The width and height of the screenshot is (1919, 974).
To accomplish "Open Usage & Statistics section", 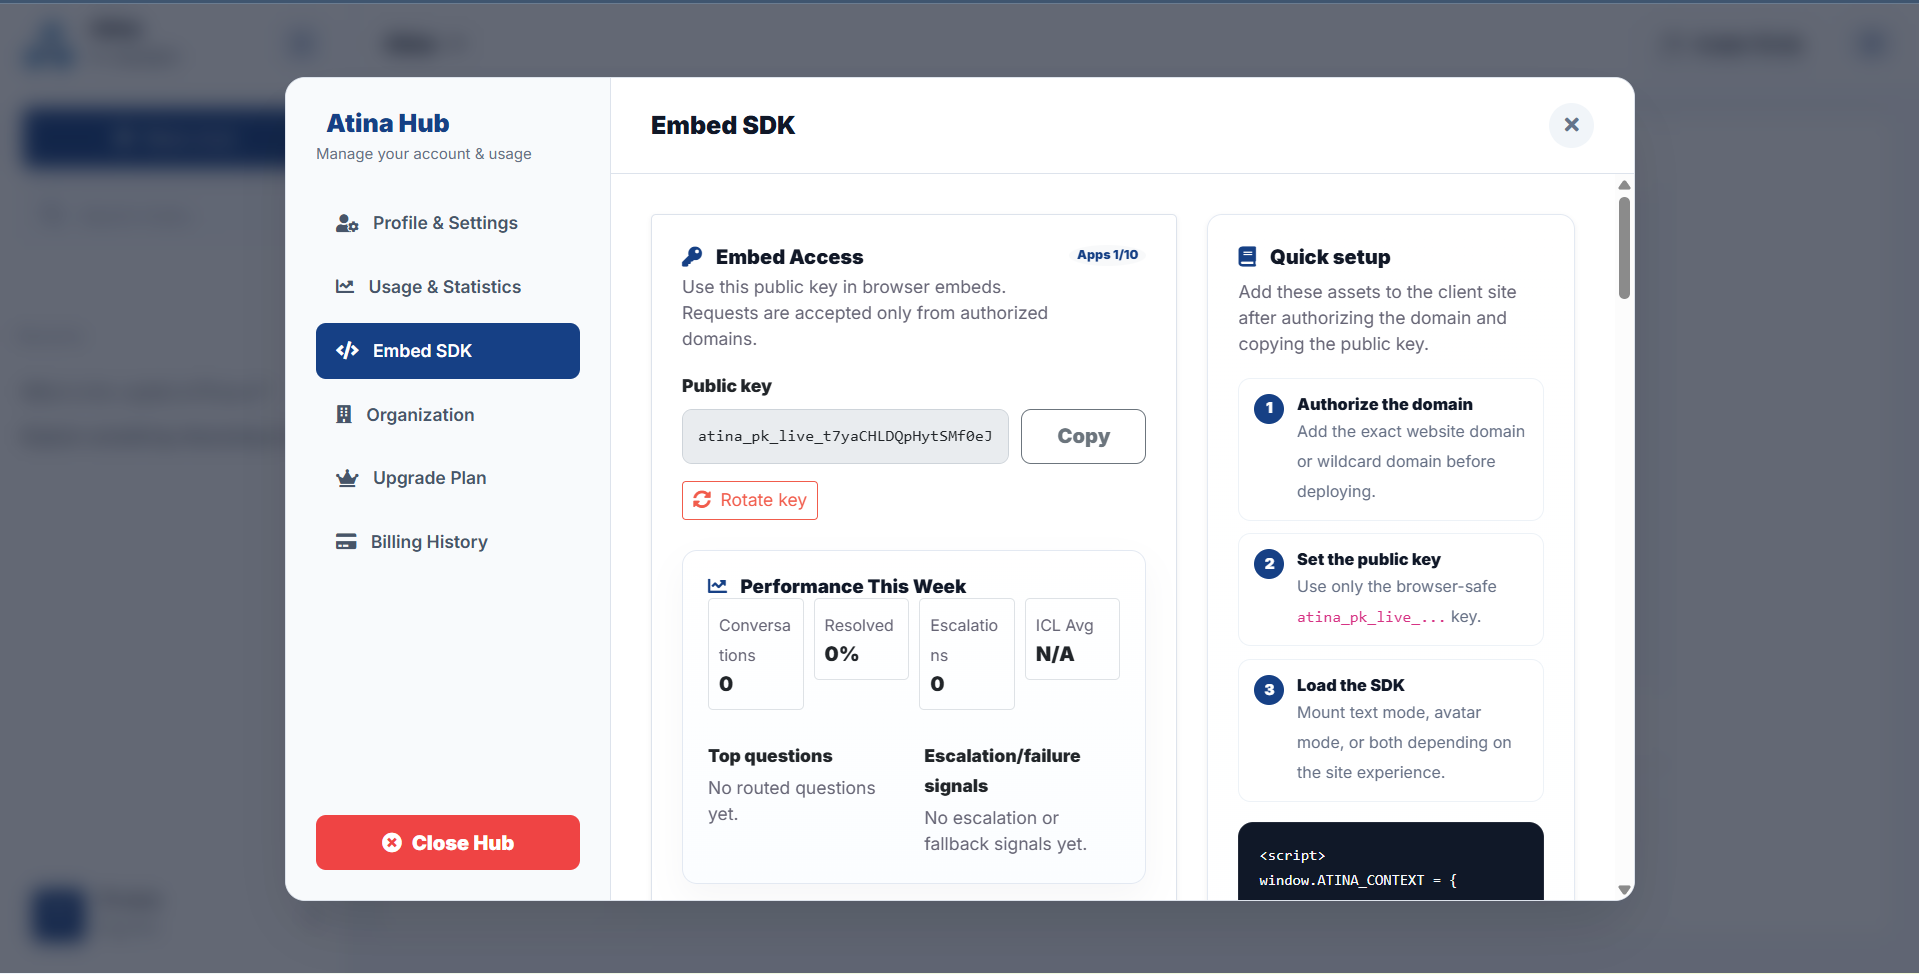I will coord(447,287).
